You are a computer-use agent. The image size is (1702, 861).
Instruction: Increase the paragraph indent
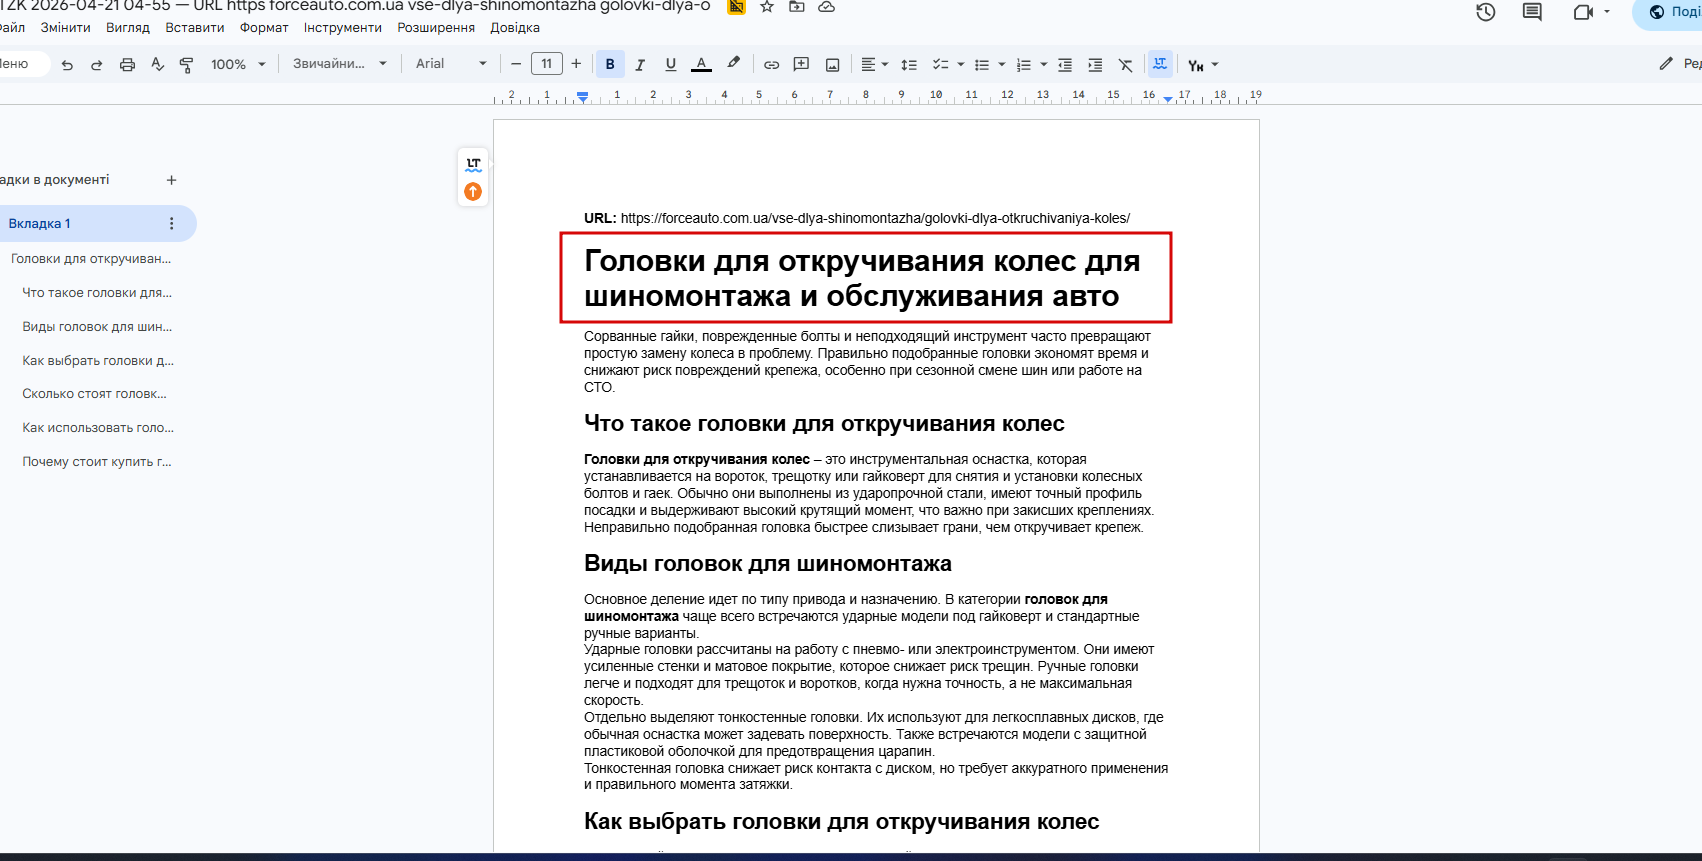tap(1095, 65)
